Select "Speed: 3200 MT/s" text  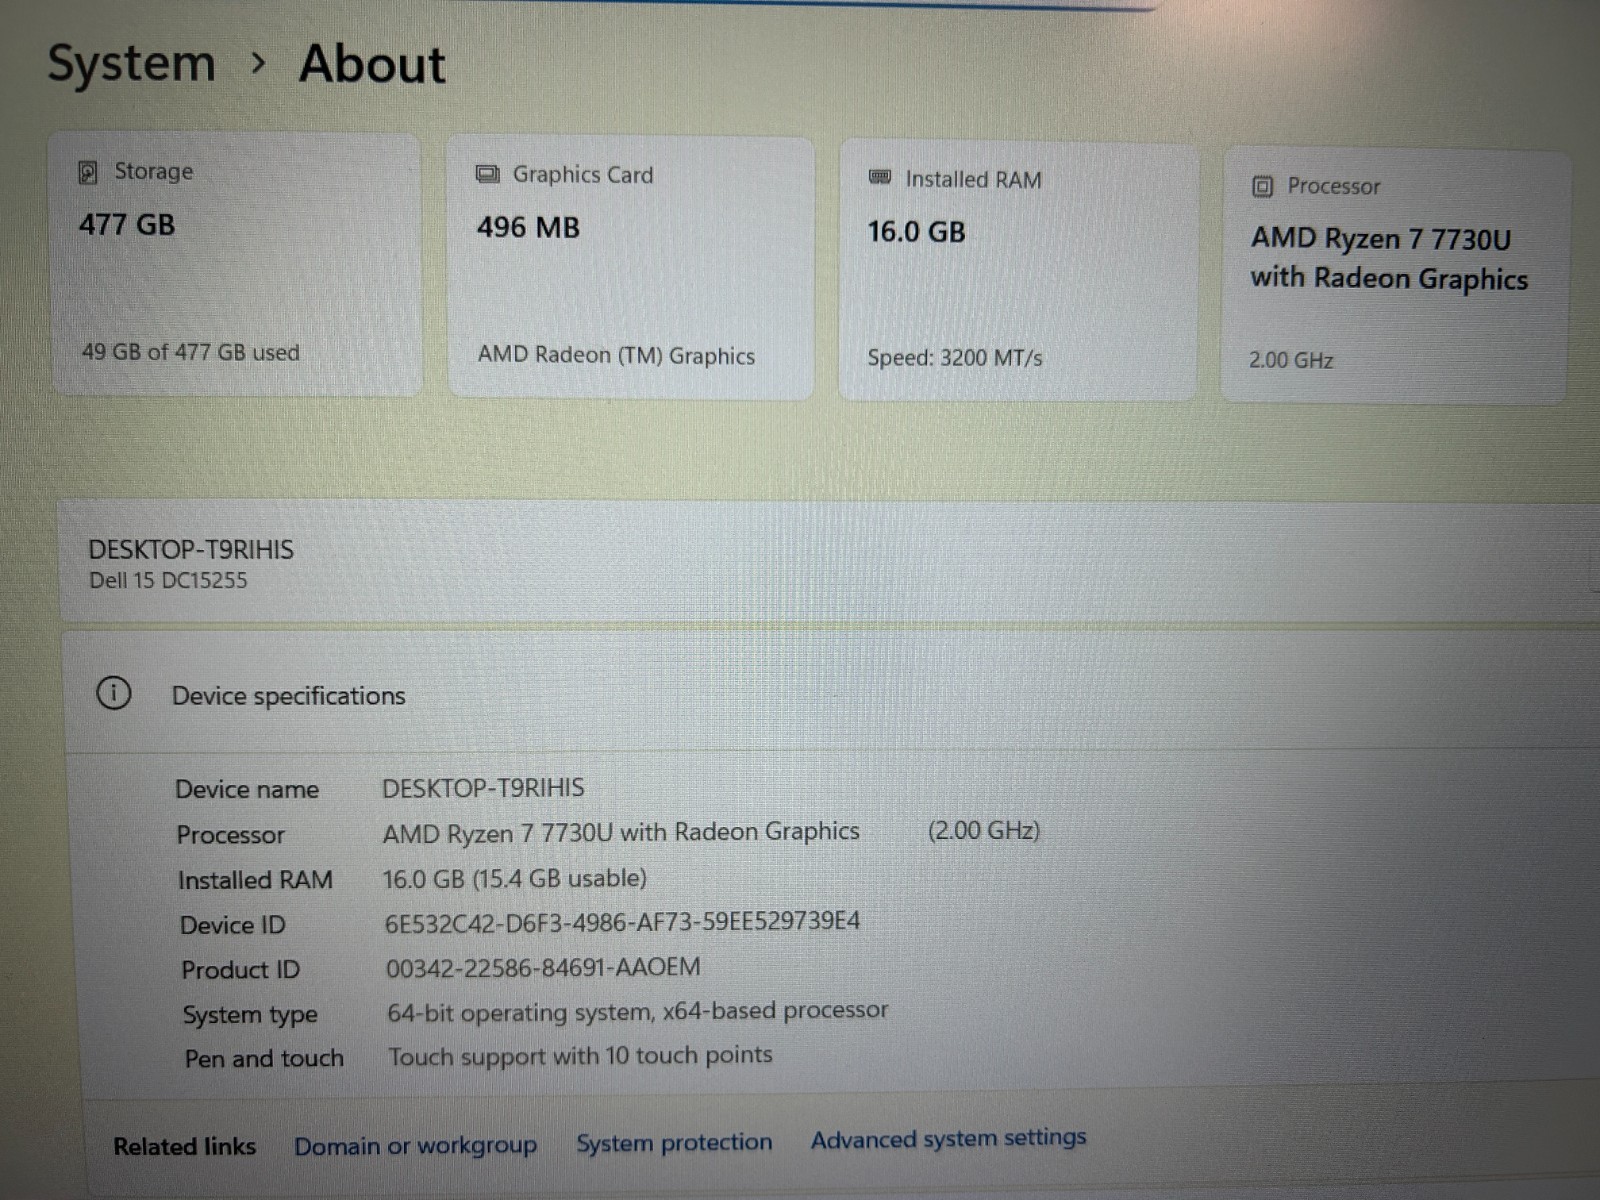pos(955,357)
